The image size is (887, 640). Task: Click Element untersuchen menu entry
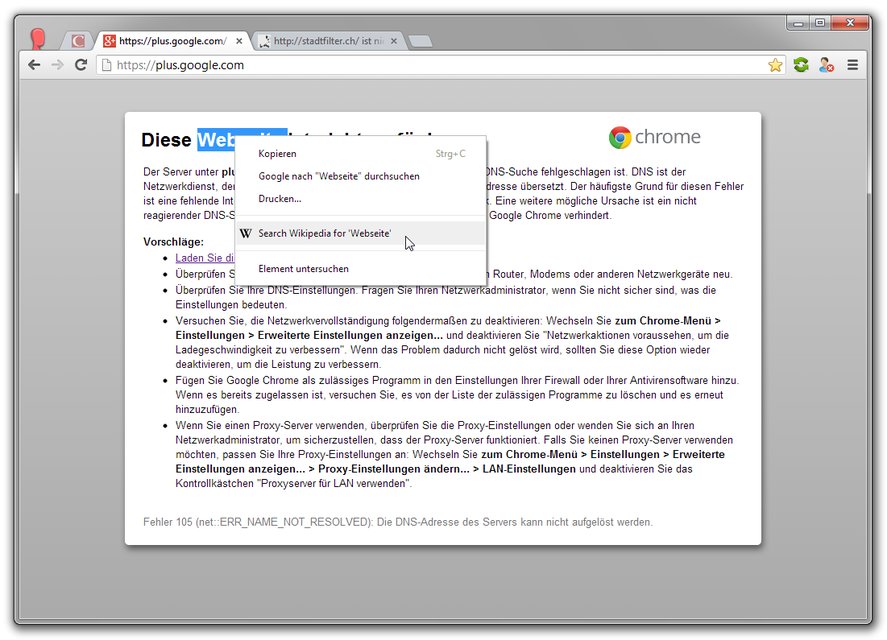[x=360, y=269]
